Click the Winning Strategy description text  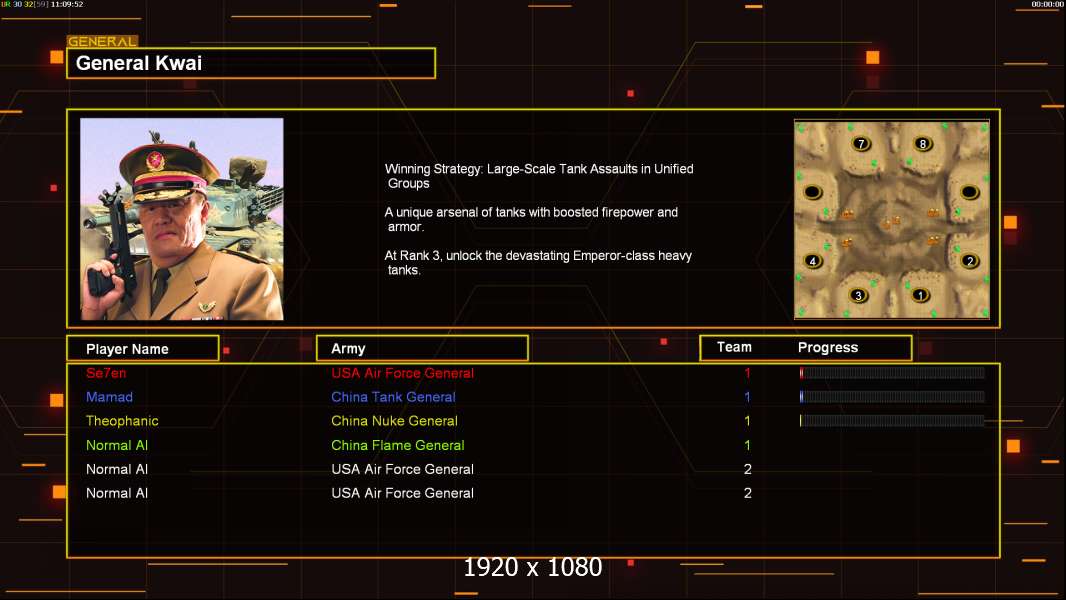click(539, 176)
